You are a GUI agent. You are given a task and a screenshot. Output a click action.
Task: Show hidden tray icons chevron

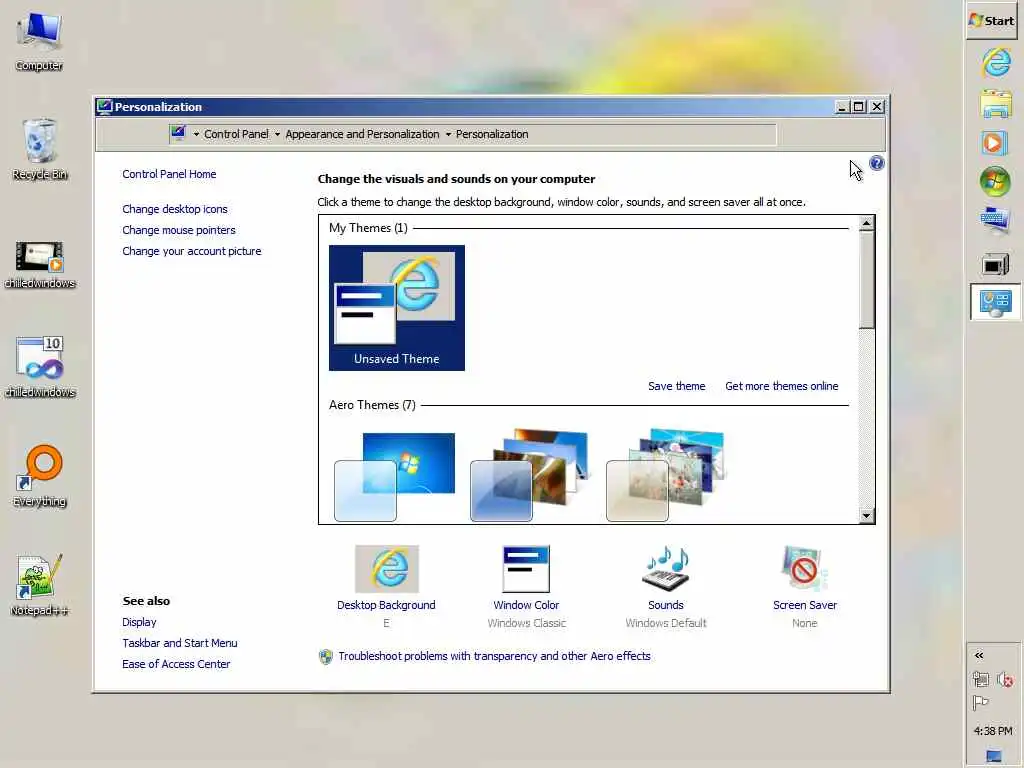pyautogui.click(x=979, y=655)
